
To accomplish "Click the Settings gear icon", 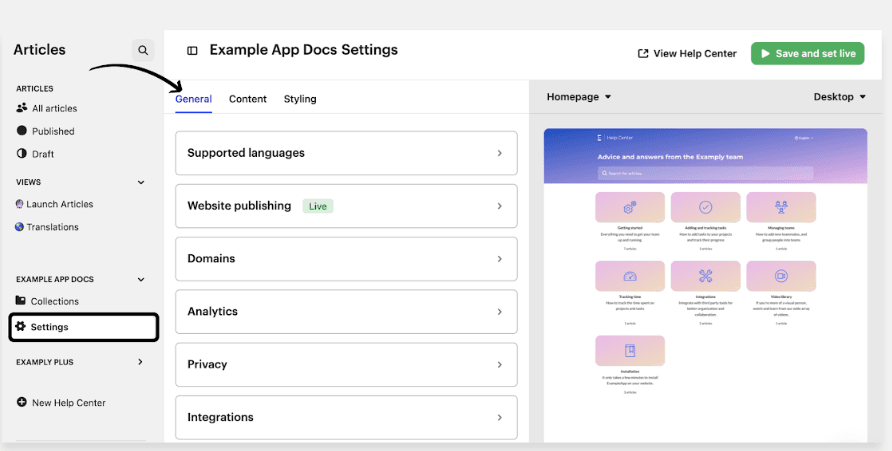I will [20, 326].
